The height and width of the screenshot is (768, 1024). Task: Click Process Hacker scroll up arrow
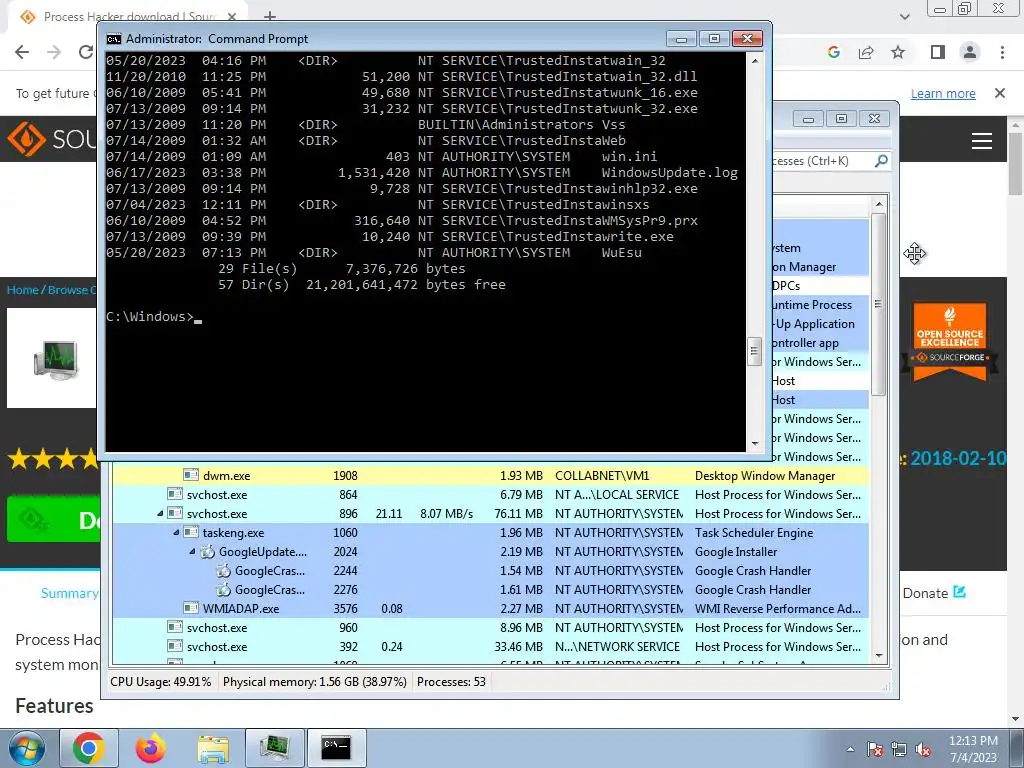pos(879,204)
